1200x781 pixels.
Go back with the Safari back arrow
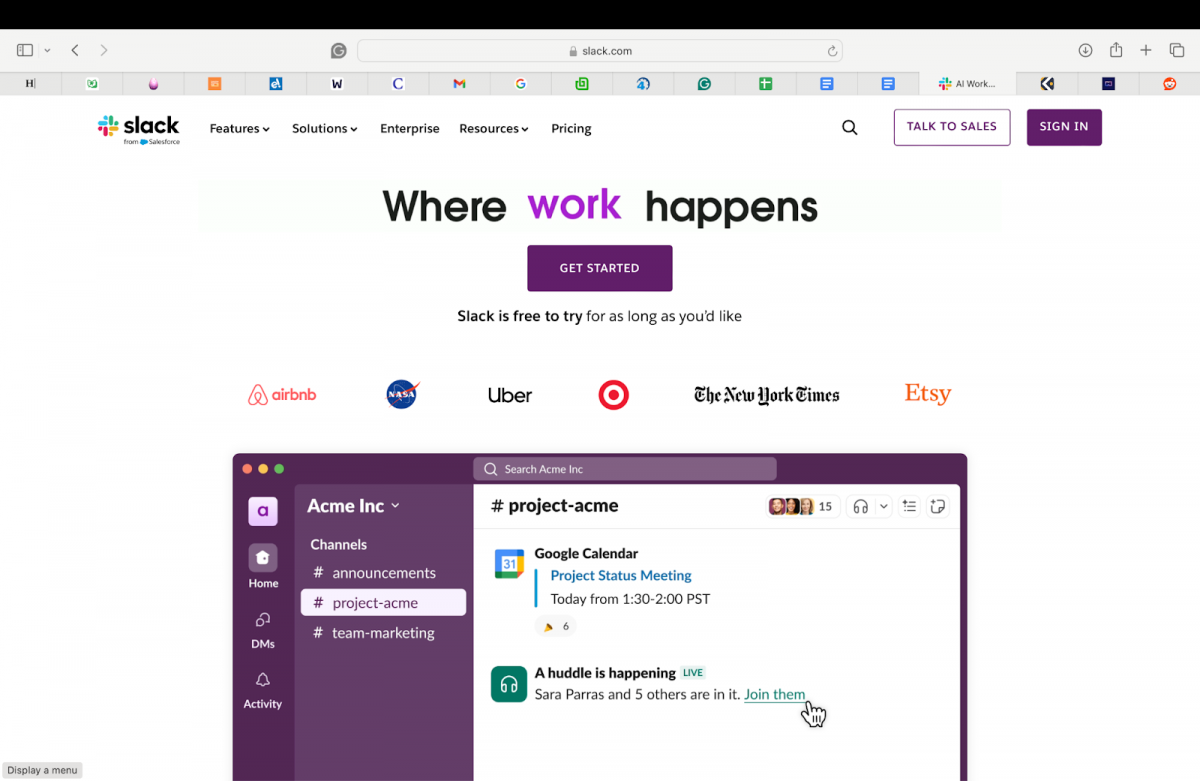75,50
